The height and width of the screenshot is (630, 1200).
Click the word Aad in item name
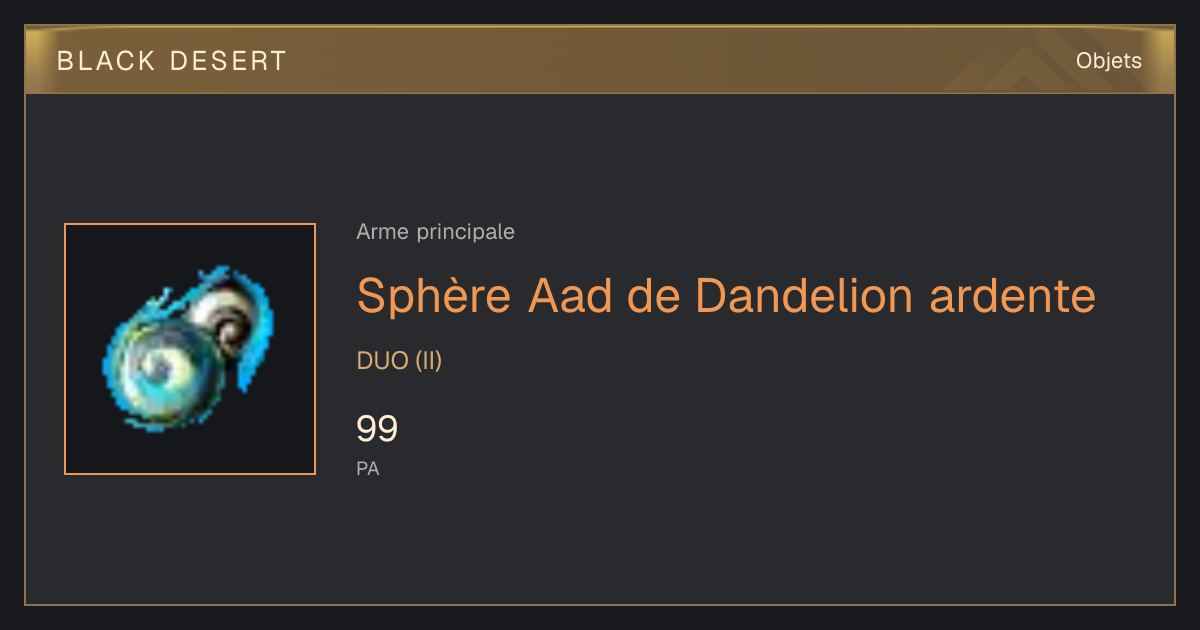tap(573, 295)
